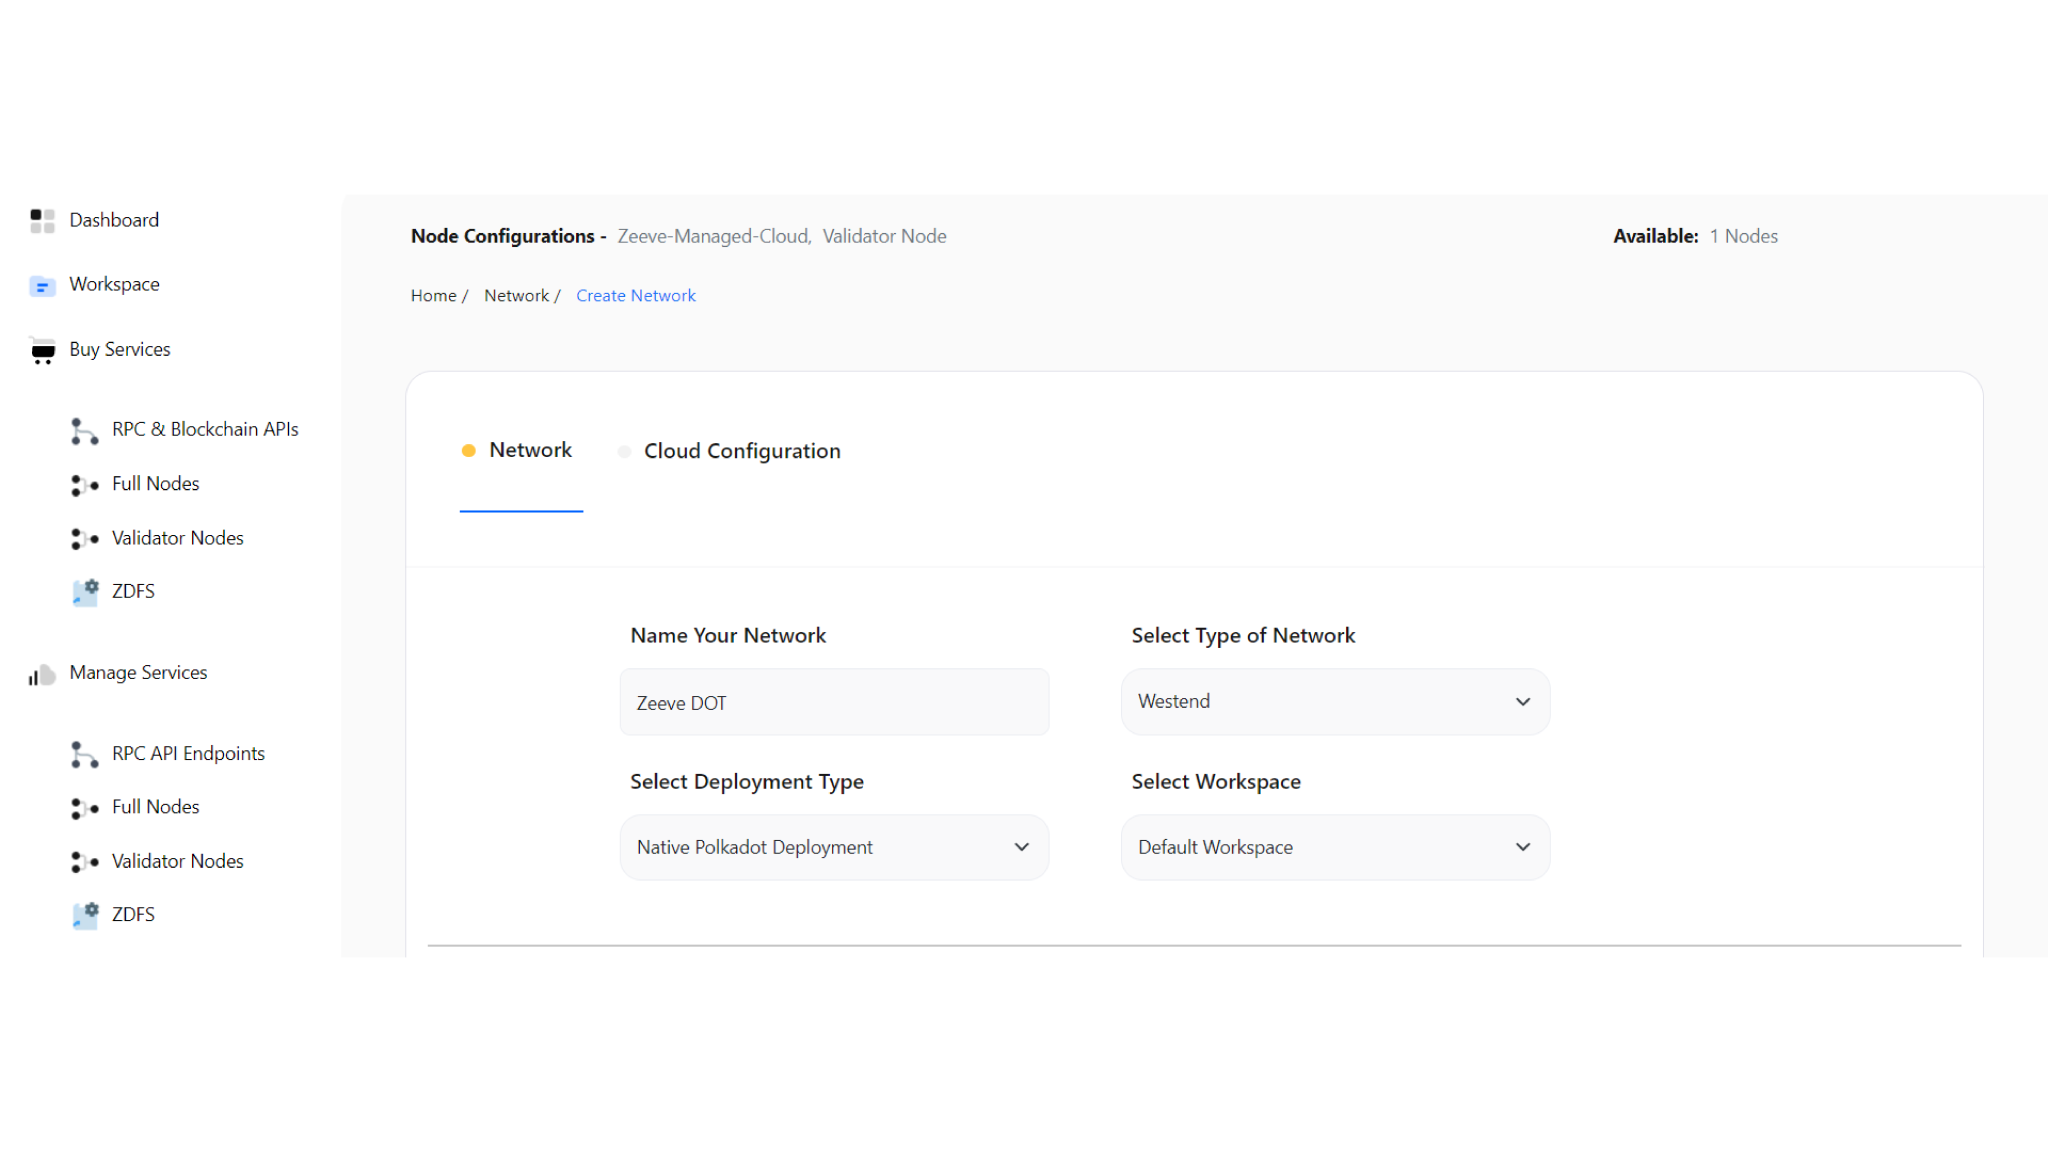Click the ZDFS icon under Manage Services
Viewport: 2048px width, 1152px height.
[84, 915]
